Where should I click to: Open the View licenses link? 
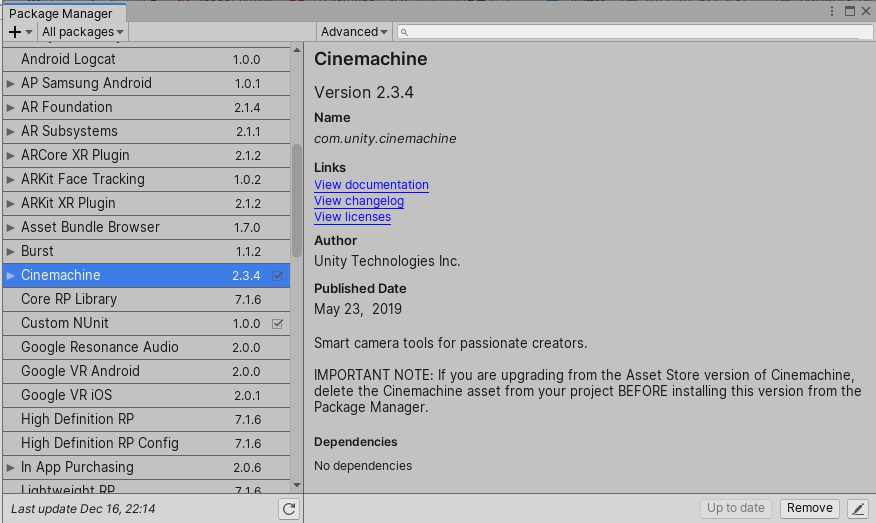click(353, 217)
